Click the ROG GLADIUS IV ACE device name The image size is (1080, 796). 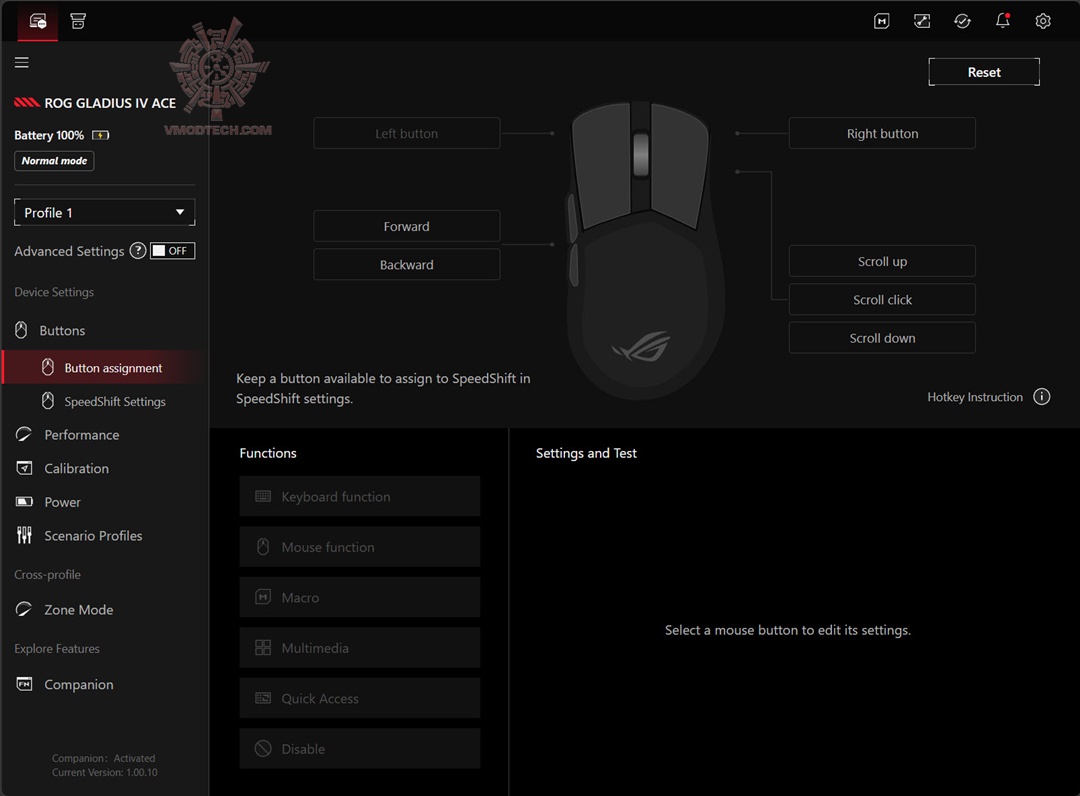pos(110,103)
